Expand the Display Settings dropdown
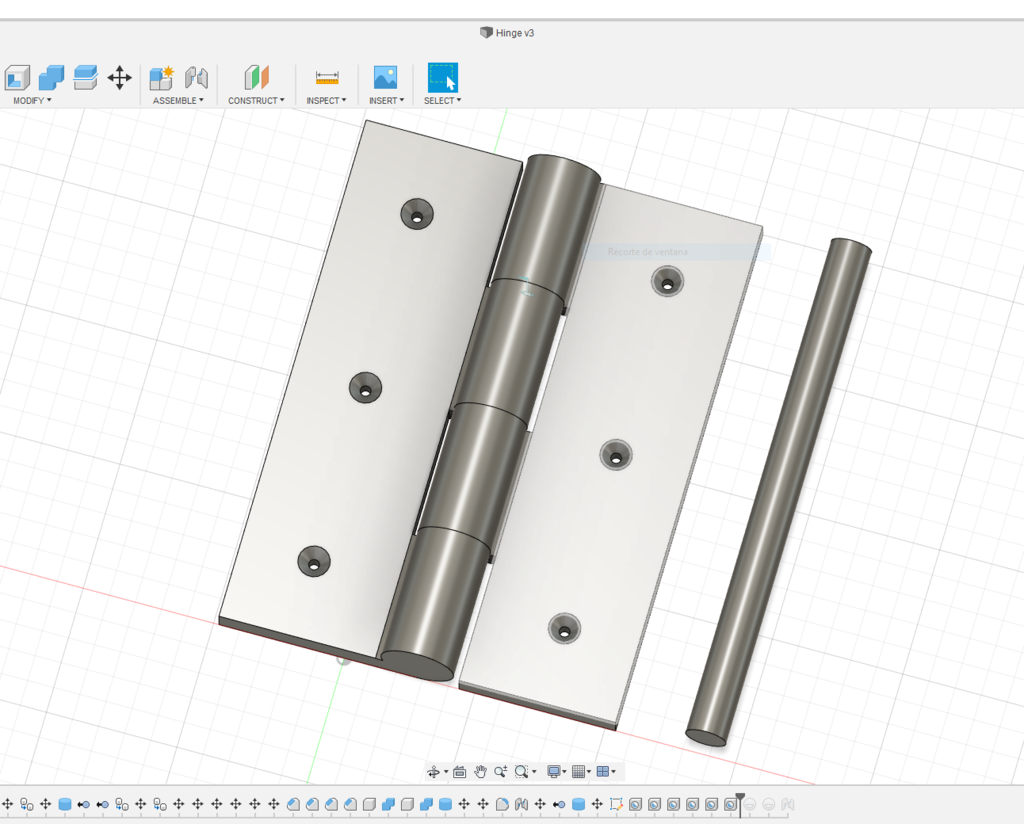Screen dimensions: 1024x824 [562, 771]
